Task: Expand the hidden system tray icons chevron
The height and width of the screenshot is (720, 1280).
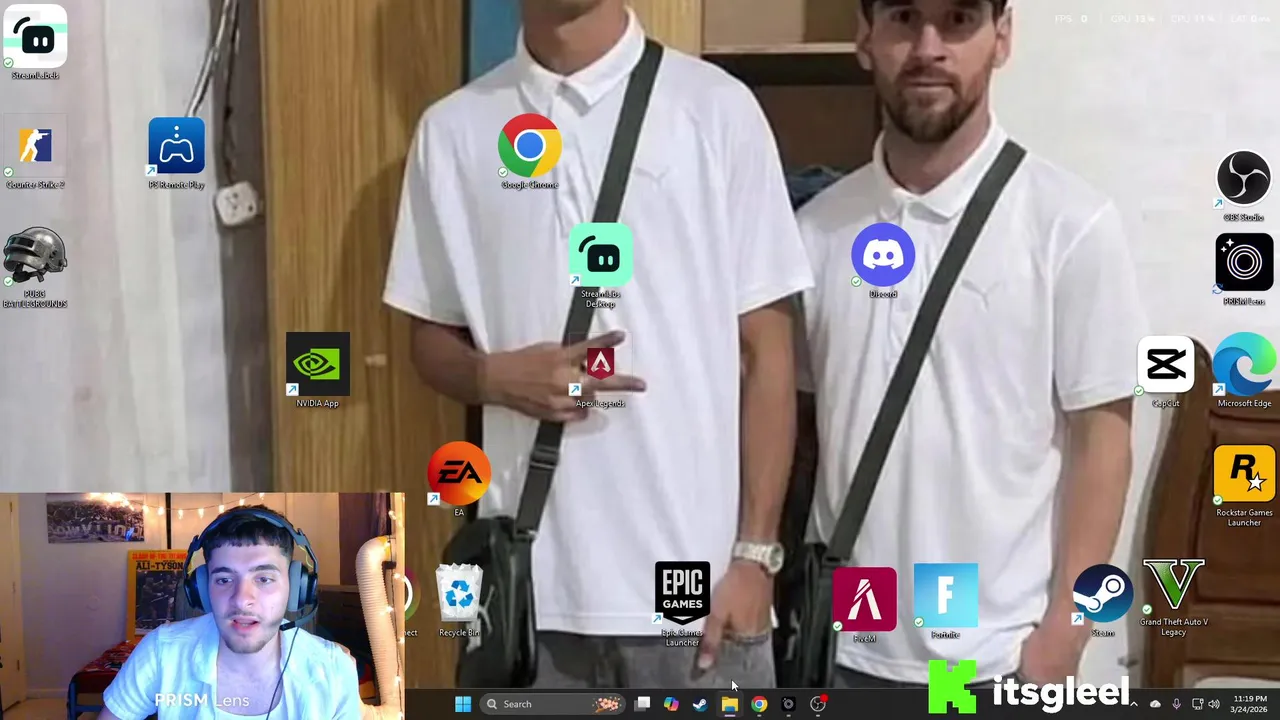Action: pos(1133,704)
